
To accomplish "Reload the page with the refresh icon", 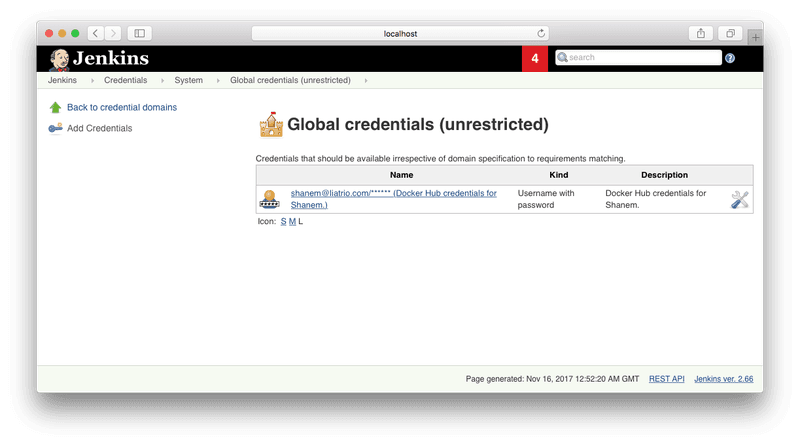I will [x=541, y=33].
